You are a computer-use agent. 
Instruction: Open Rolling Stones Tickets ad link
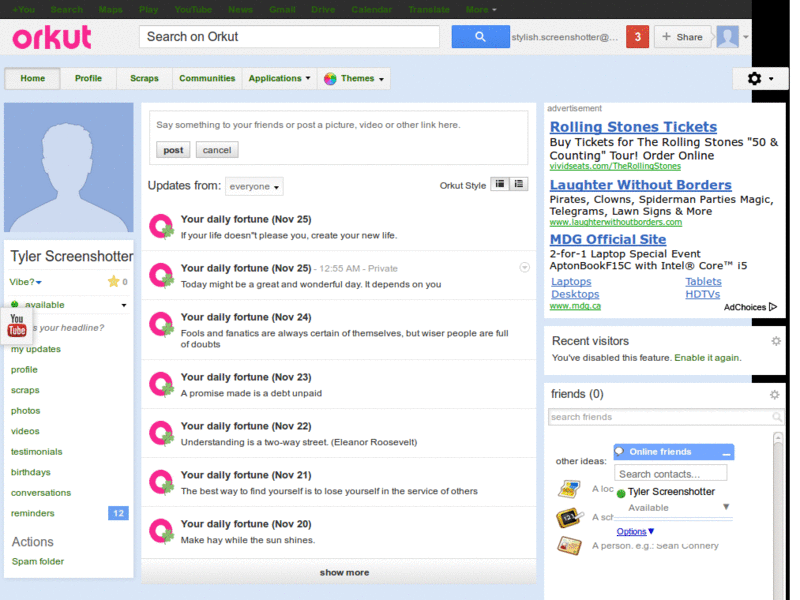click(x=633, y=127)
